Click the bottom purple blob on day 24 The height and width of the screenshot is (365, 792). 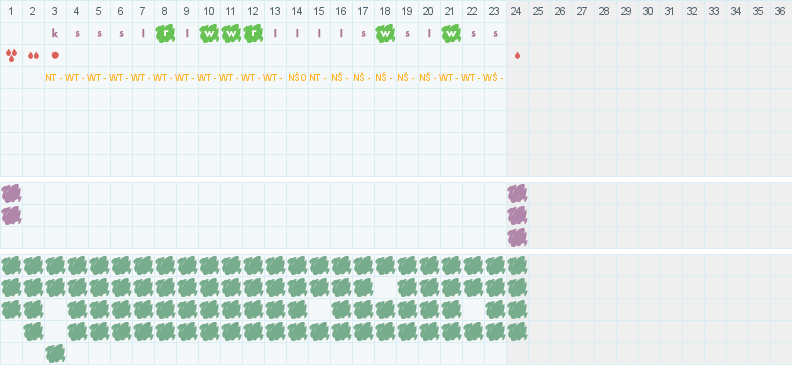[x=517, y=237]
